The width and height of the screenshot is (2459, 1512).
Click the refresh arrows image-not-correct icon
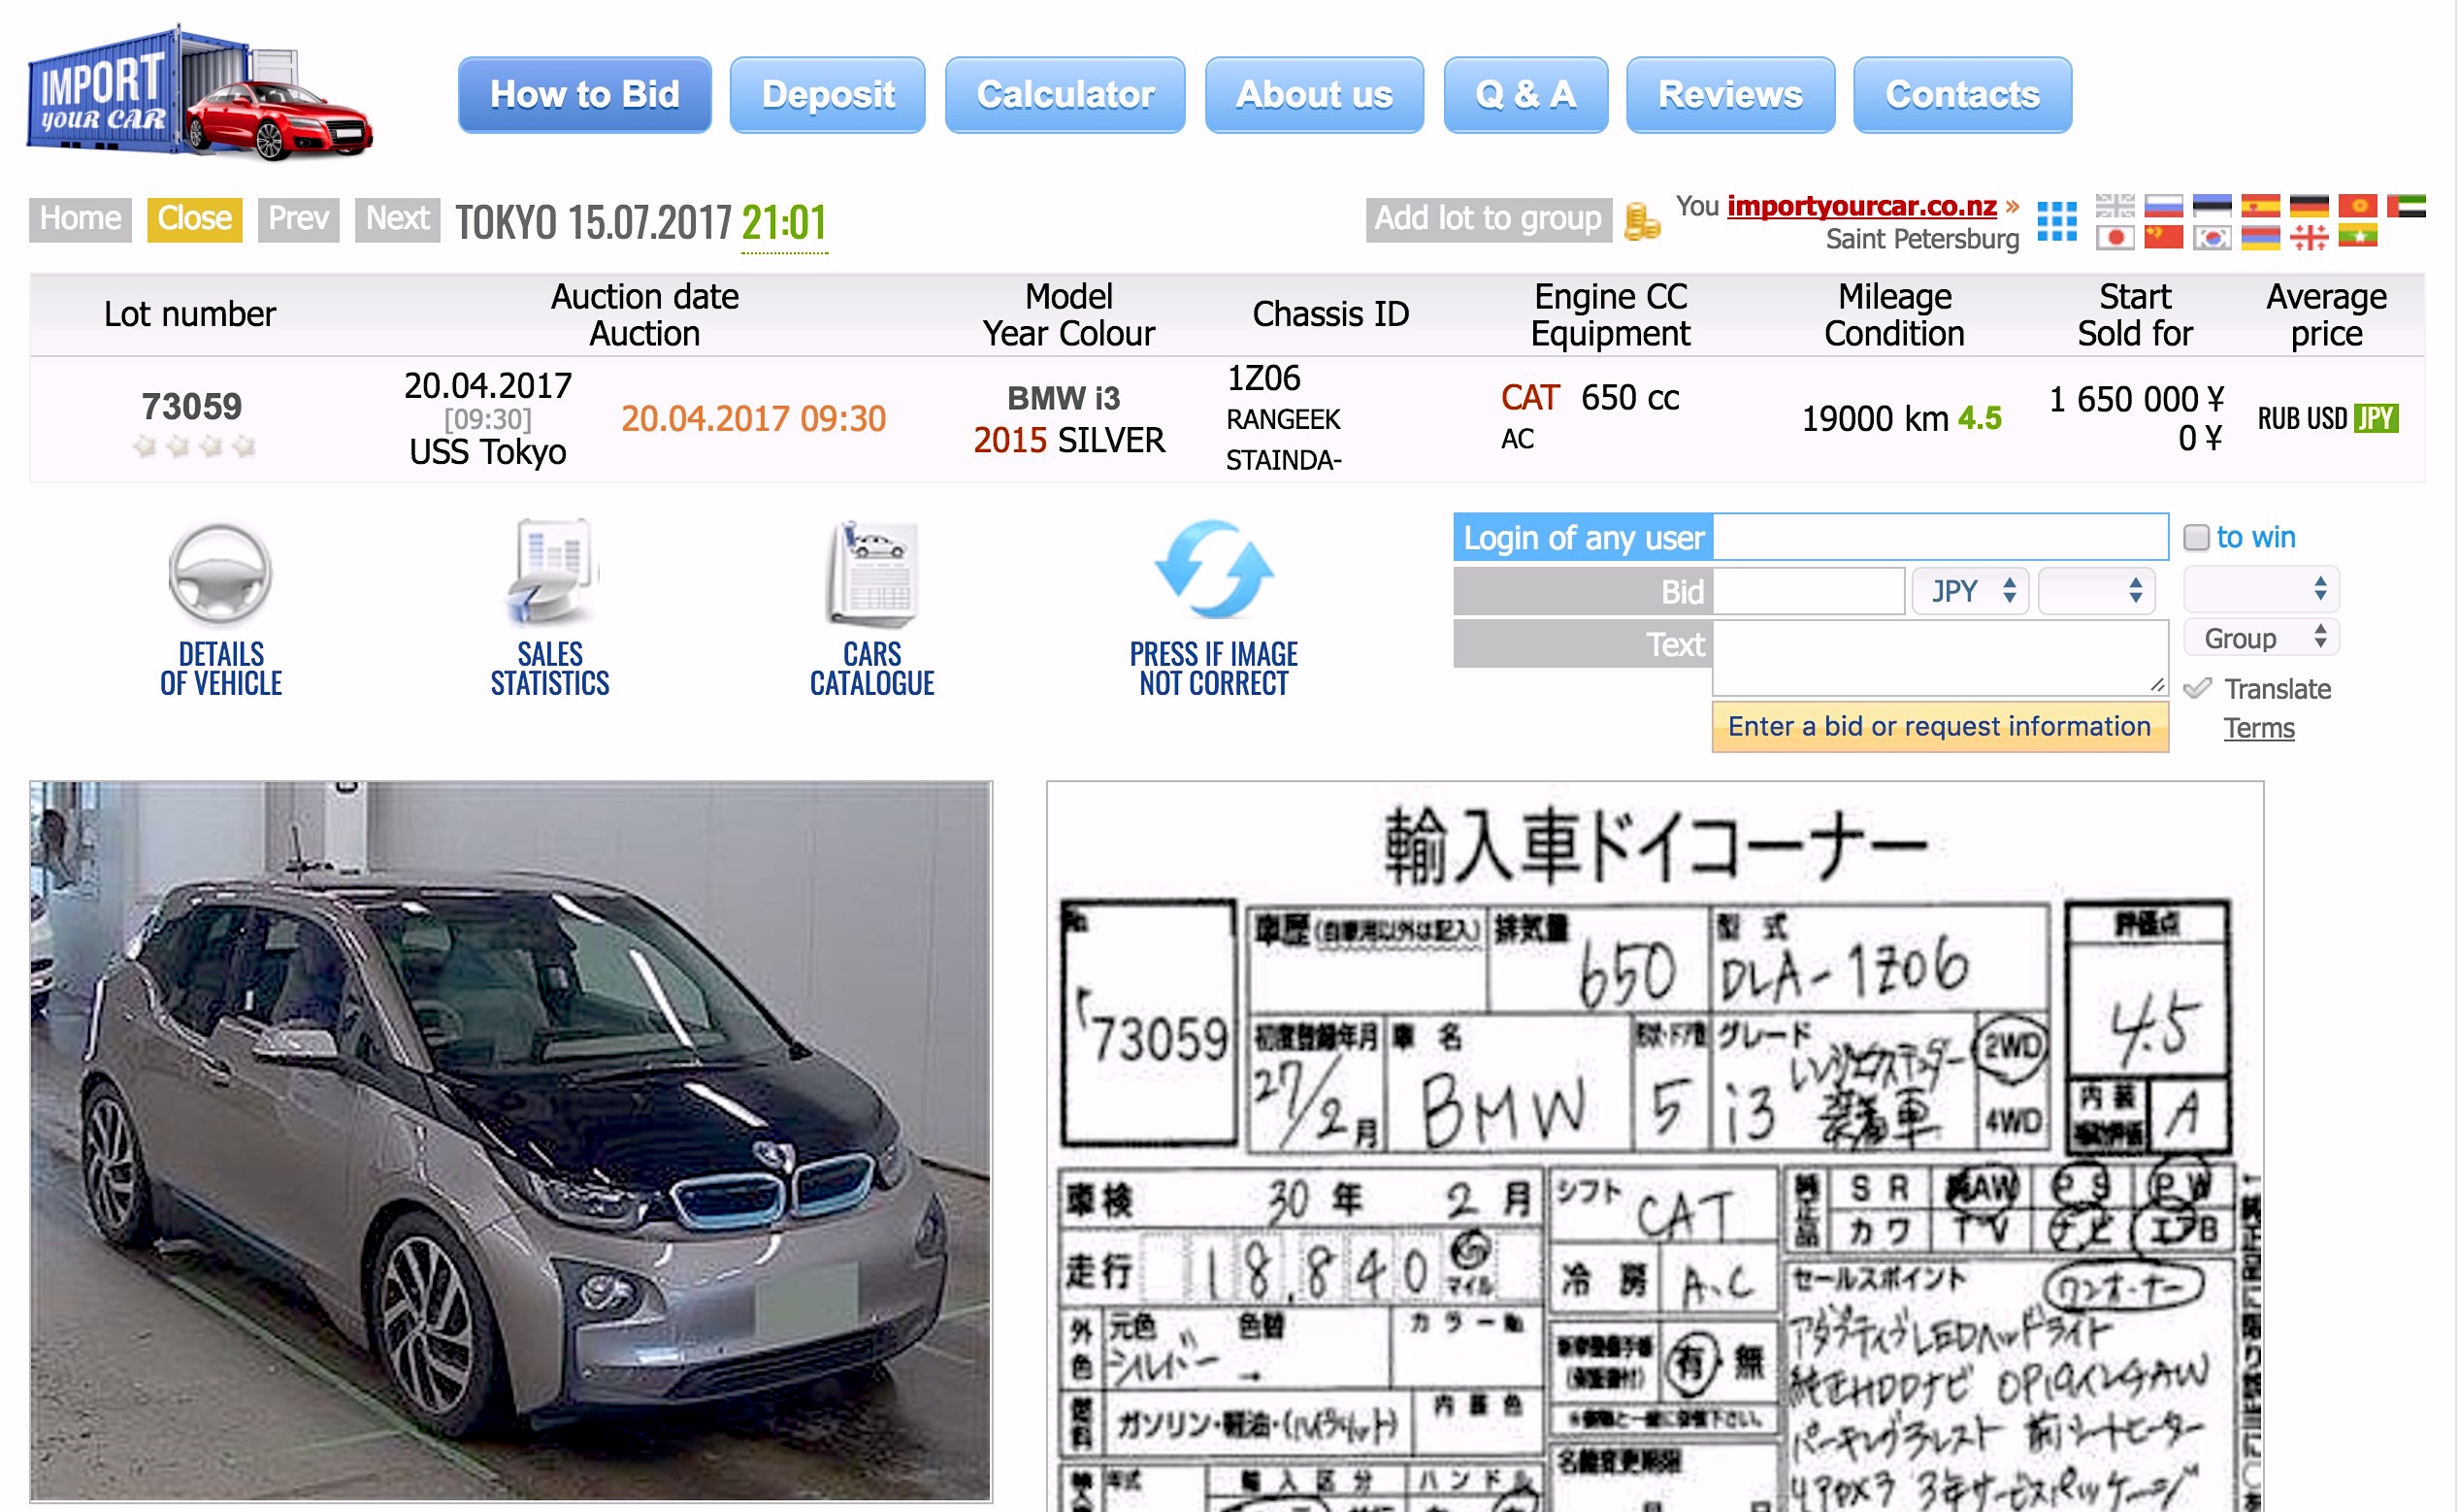(1213, 570)
